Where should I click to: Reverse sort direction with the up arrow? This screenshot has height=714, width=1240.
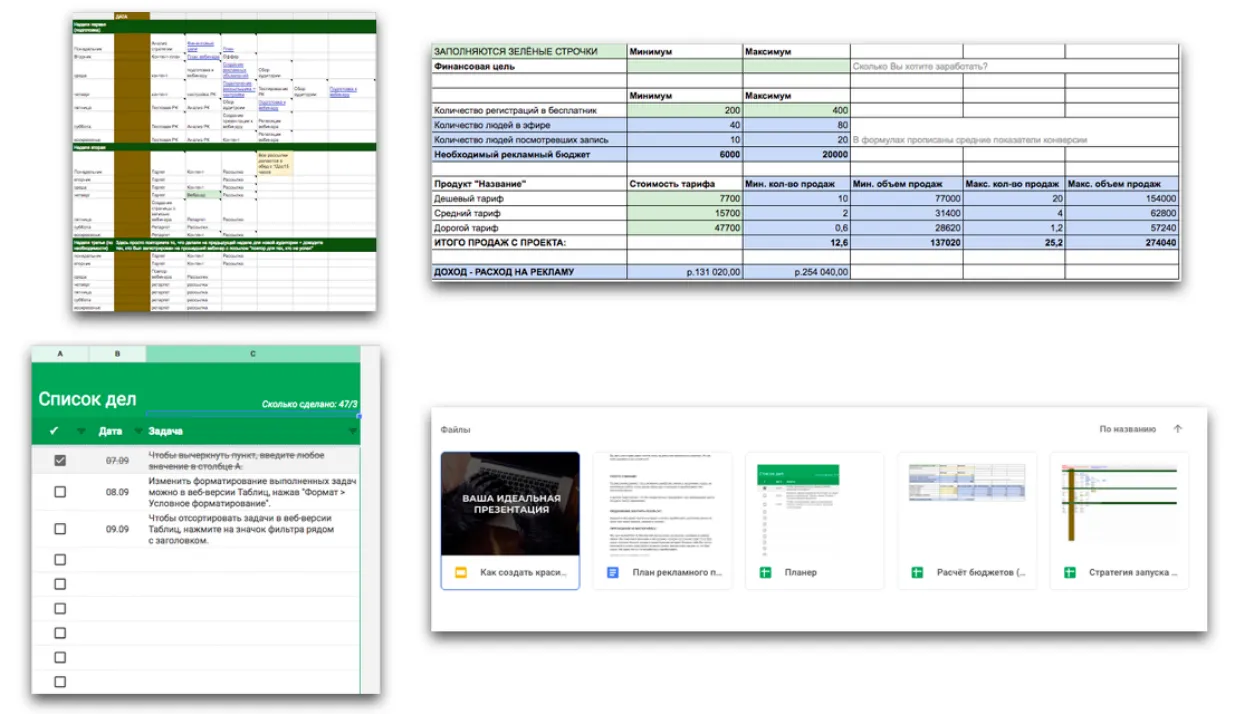click(1177, 429)
